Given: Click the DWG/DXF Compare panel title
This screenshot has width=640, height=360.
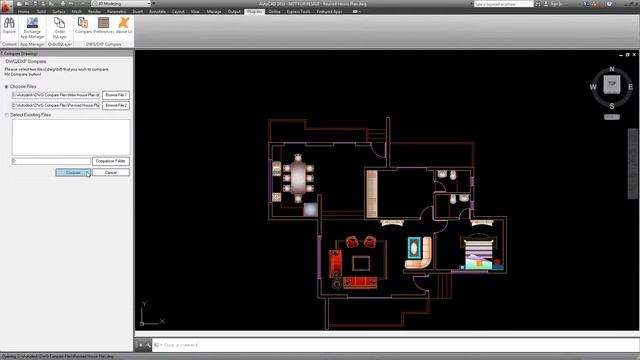Looking at the screenshot, I should pos(103,44).
